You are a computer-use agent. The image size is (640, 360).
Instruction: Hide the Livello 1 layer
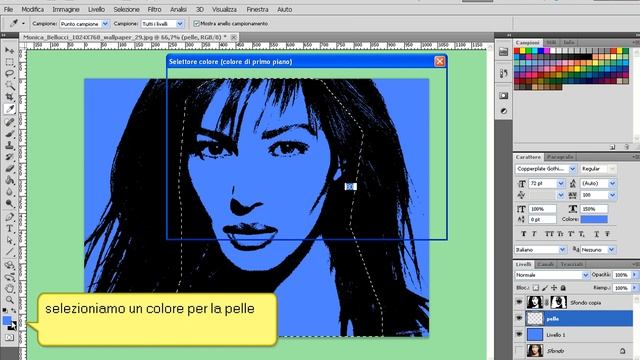pos(519,334)
